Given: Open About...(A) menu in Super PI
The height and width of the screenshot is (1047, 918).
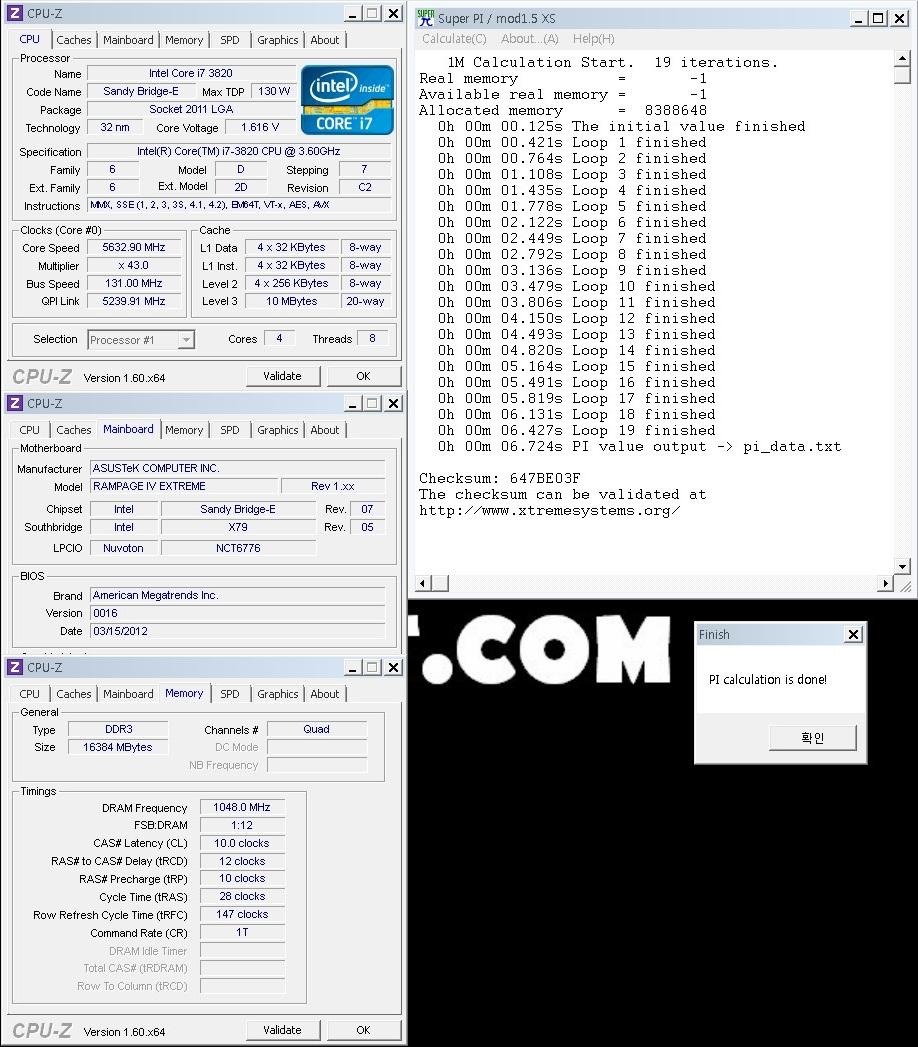Looking at the screenshot, I should [x=529, y=39].
